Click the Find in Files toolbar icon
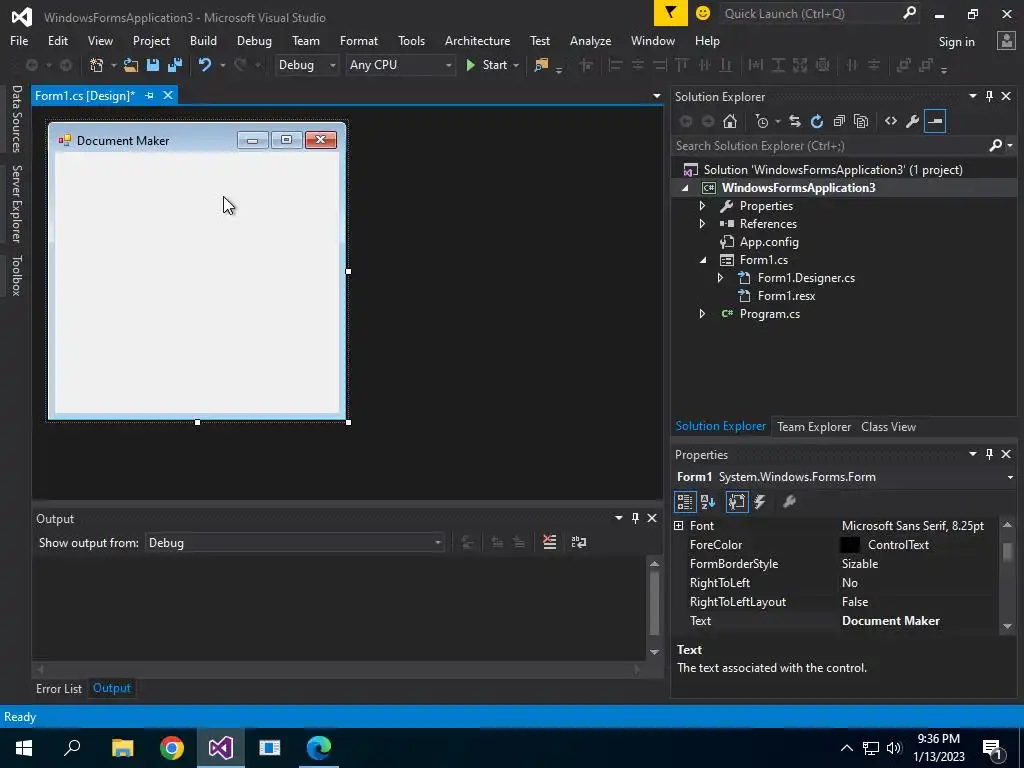Screen dimensions: 1024x768 [541, 65]
